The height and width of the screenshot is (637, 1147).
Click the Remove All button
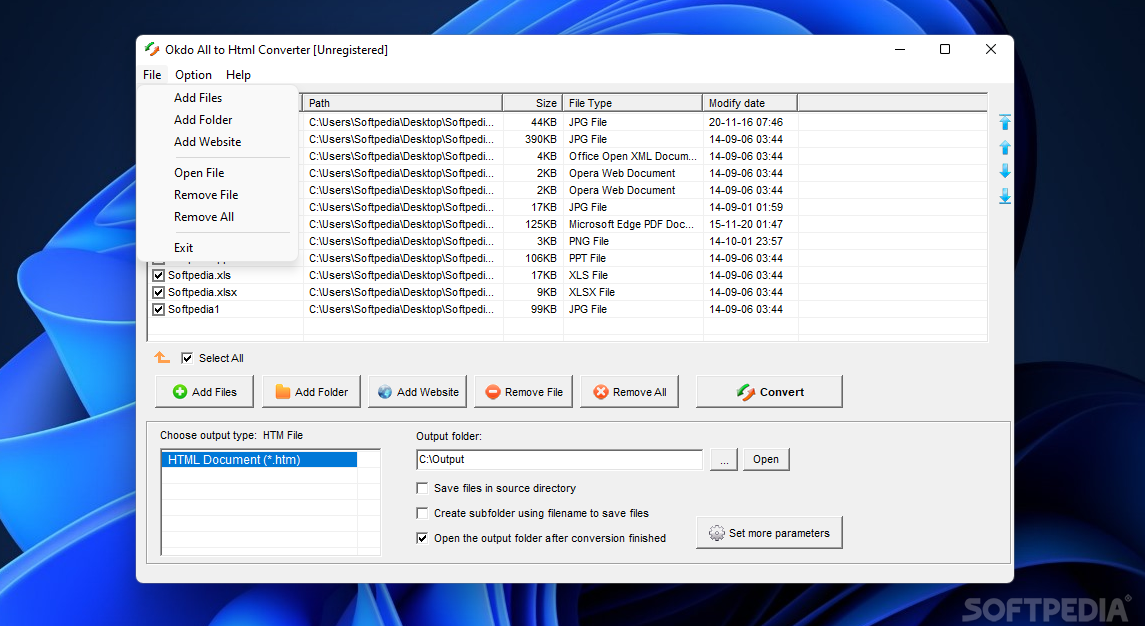[629, 392]
